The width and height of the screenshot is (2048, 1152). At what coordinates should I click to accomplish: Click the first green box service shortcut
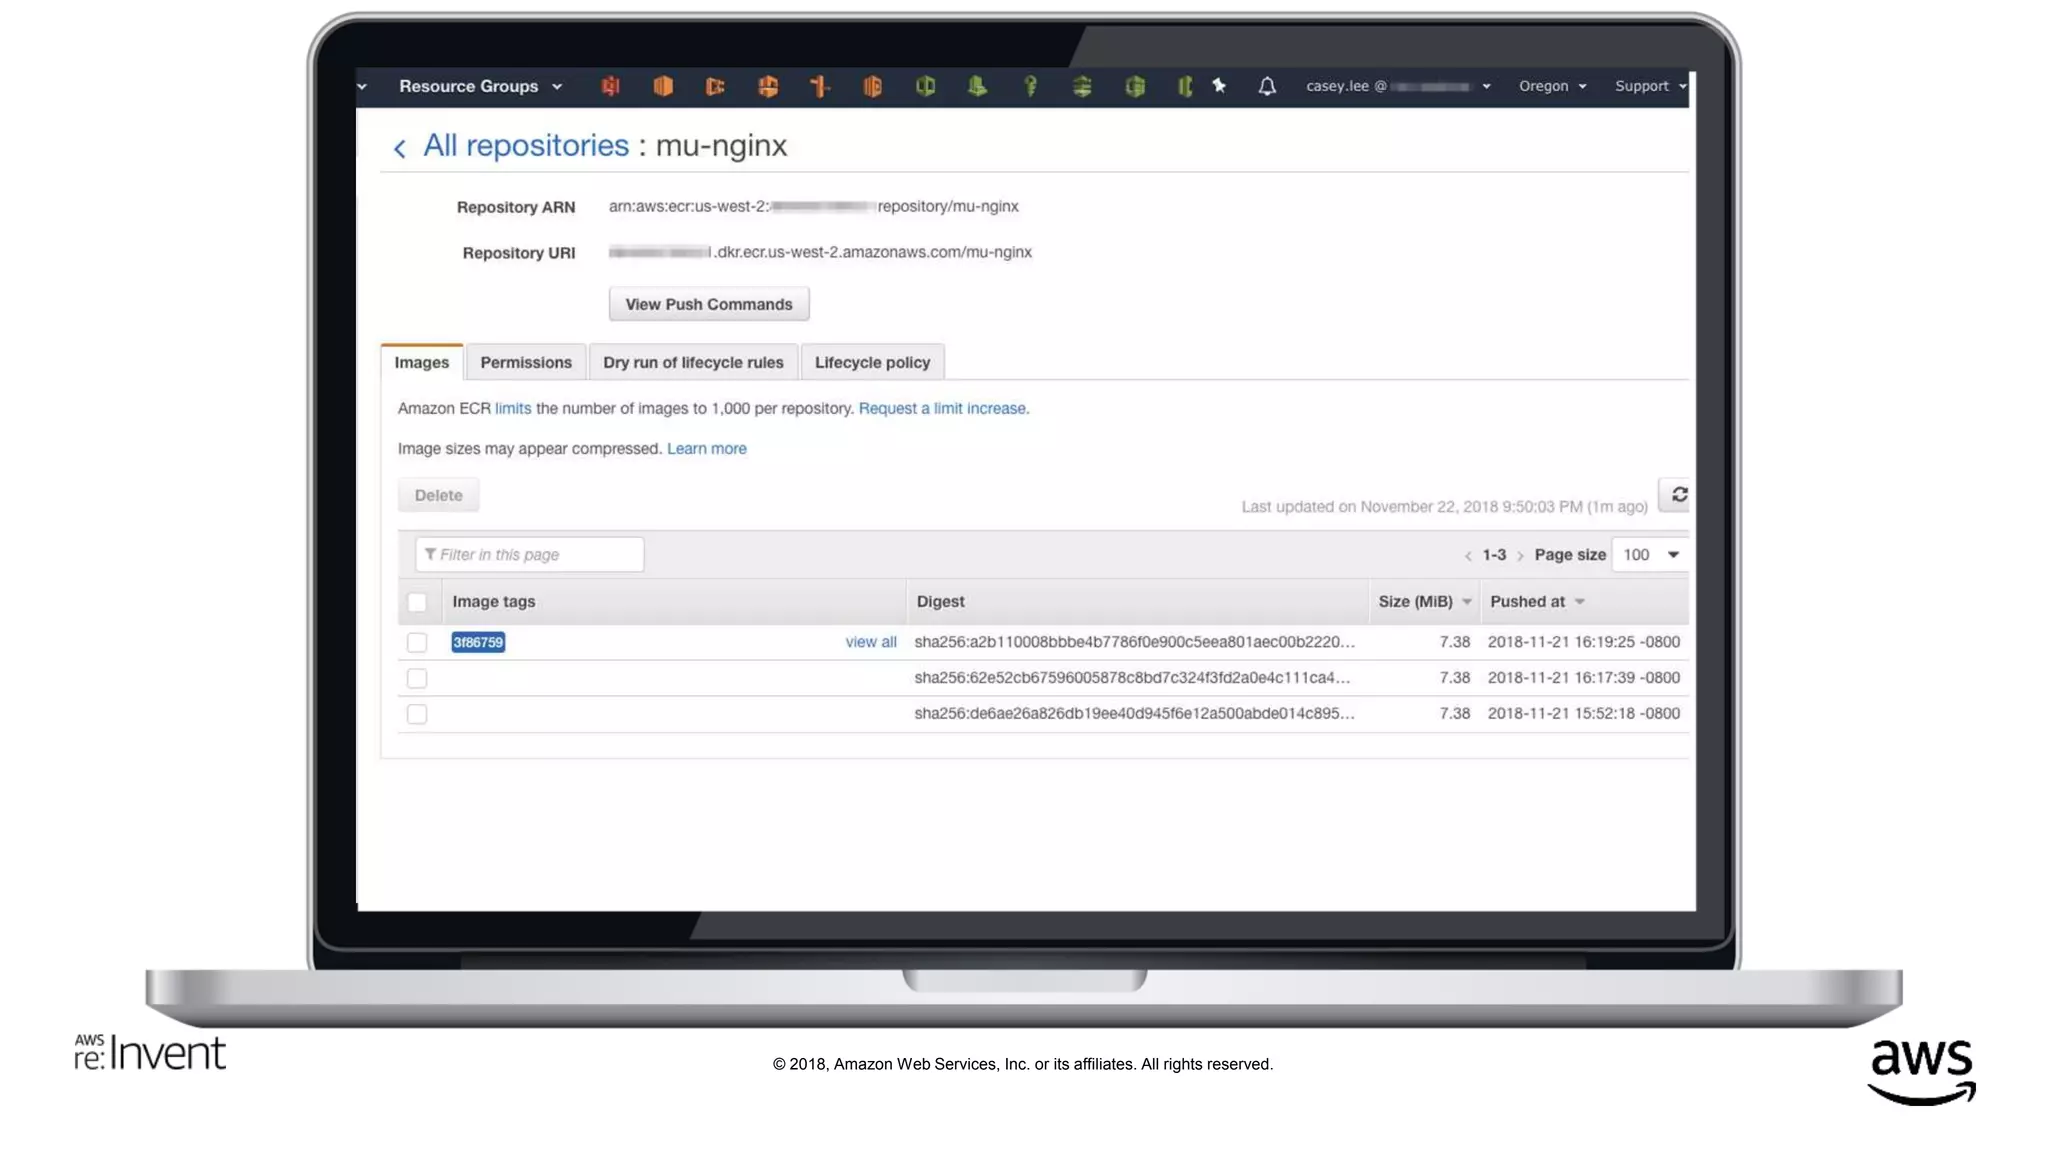click(x=925, y=87)
